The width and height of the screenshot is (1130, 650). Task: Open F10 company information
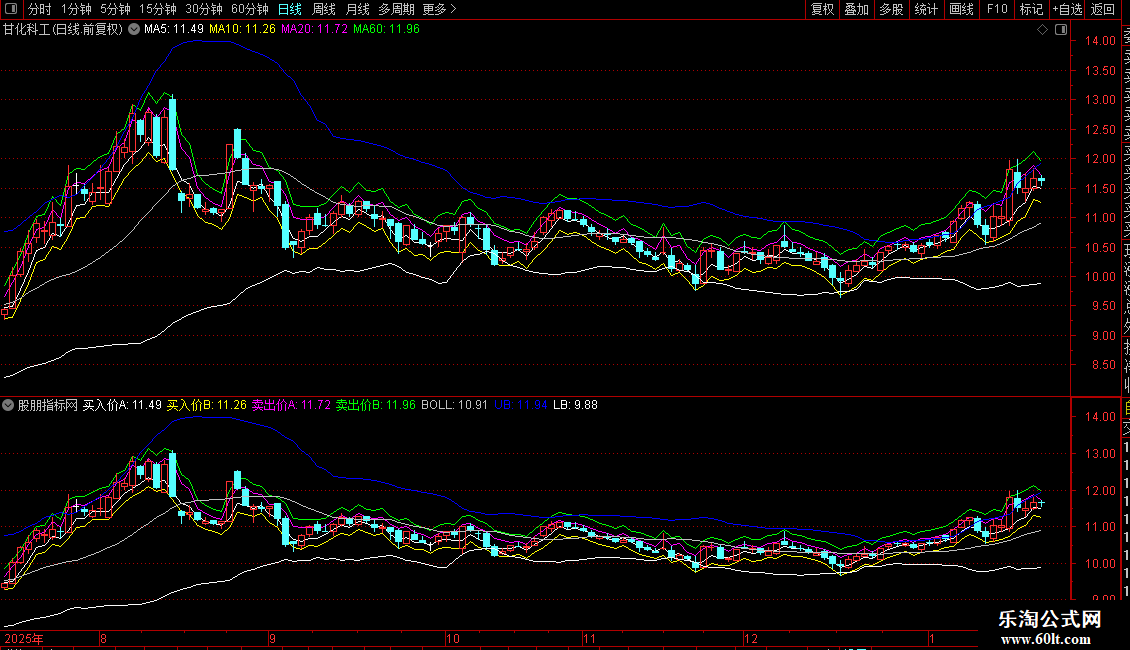click(997, 9)
